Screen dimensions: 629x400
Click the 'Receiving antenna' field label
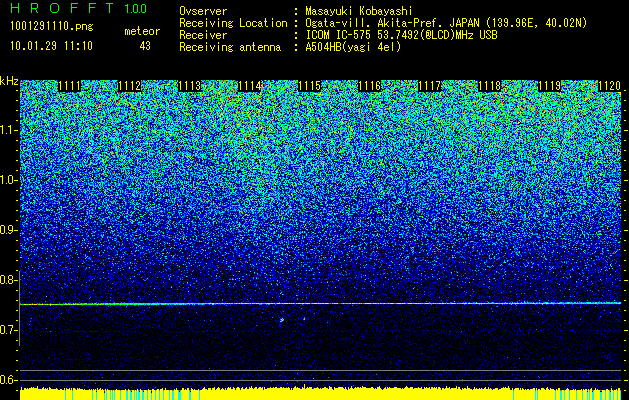point(230,47)
